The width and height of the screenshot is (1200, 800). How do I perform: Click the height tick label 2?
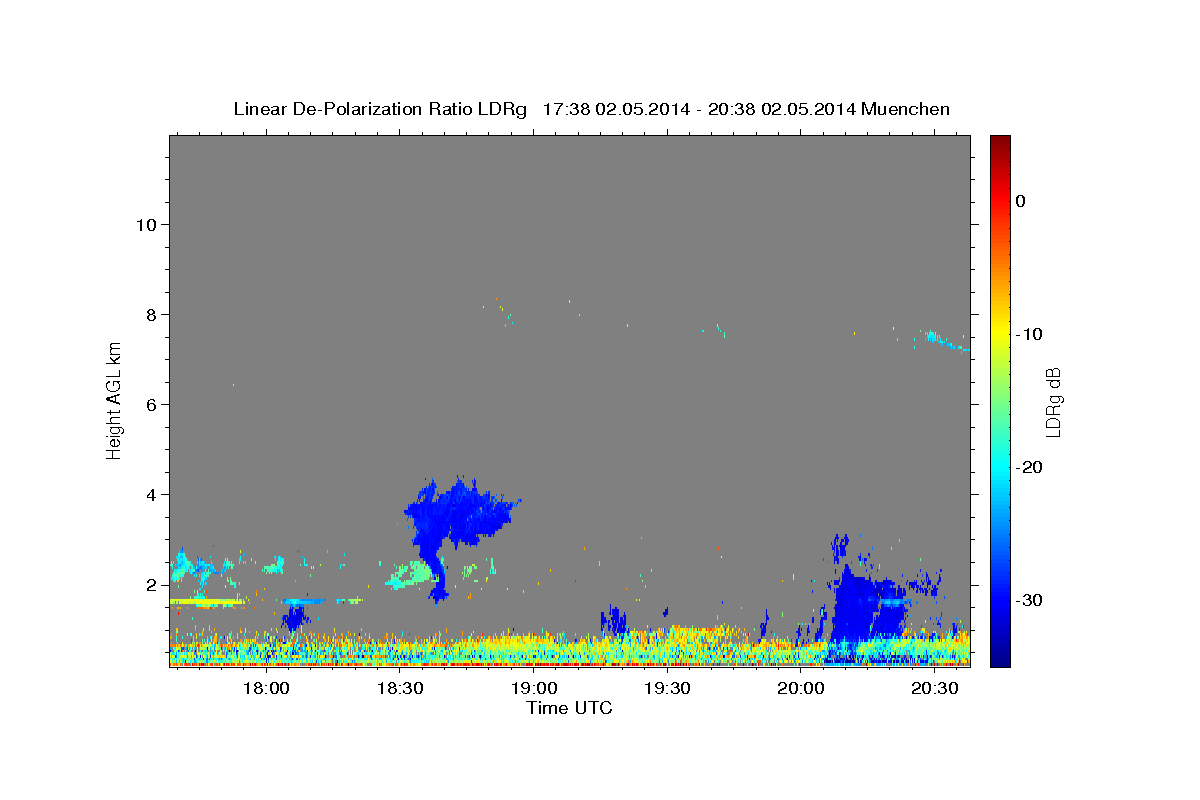point(150,584)
